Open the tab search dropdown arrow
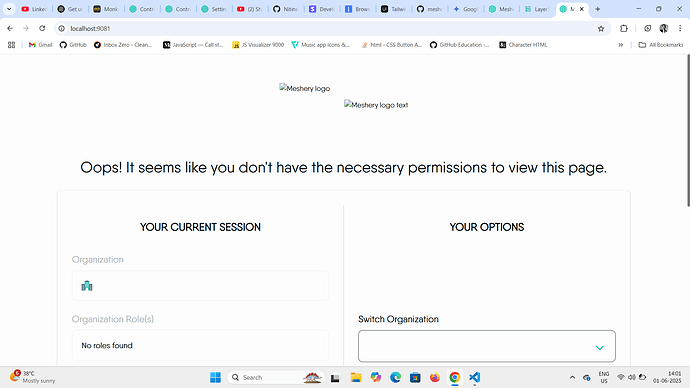This screenshot has width=690, height=388. coord(9,9)
